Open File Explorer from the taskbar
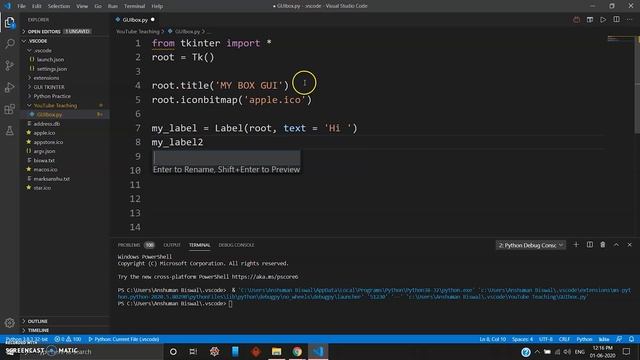Screen dimensions: 640x360 [x=276, y=351]
